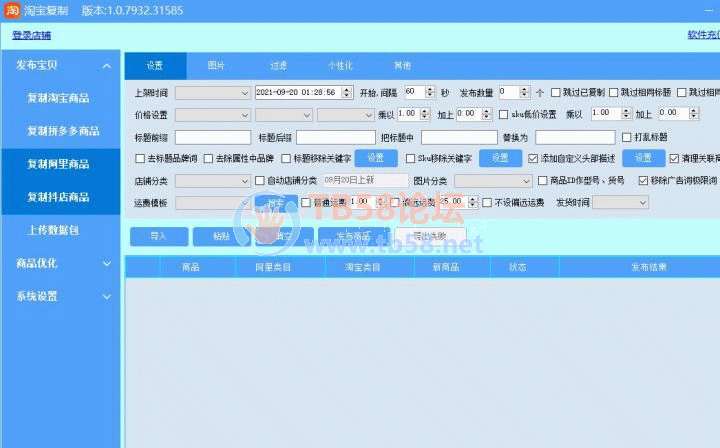This screenshot has height=448, width=720.
Task: Open the third 价格设置 dropdown
Action: (346, 115)
